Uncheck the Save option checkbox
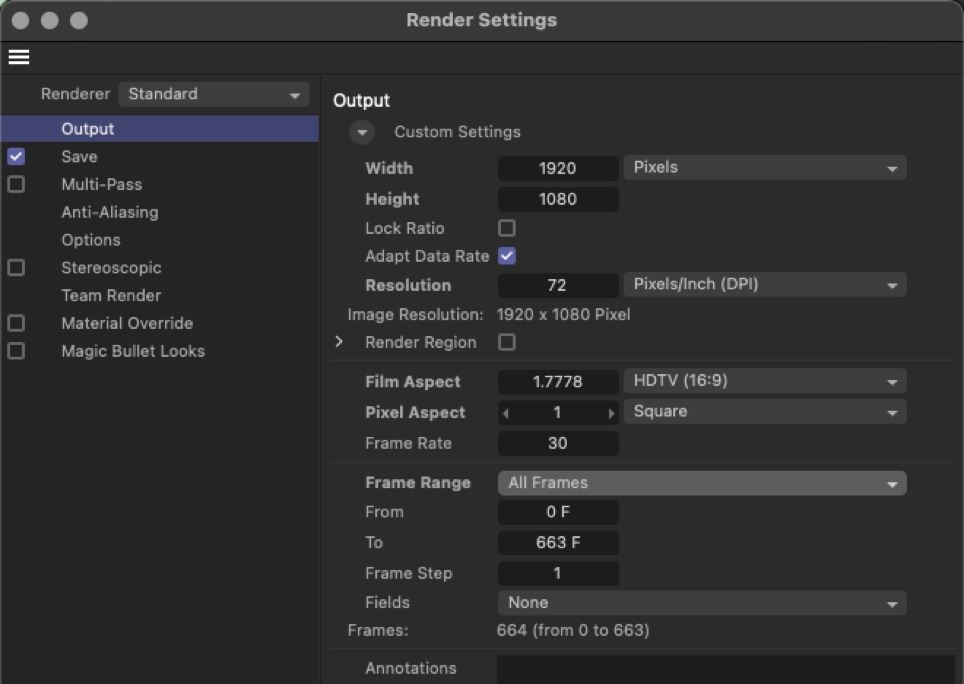The height and width of the screenshot is (684, 964). [16, 157]
